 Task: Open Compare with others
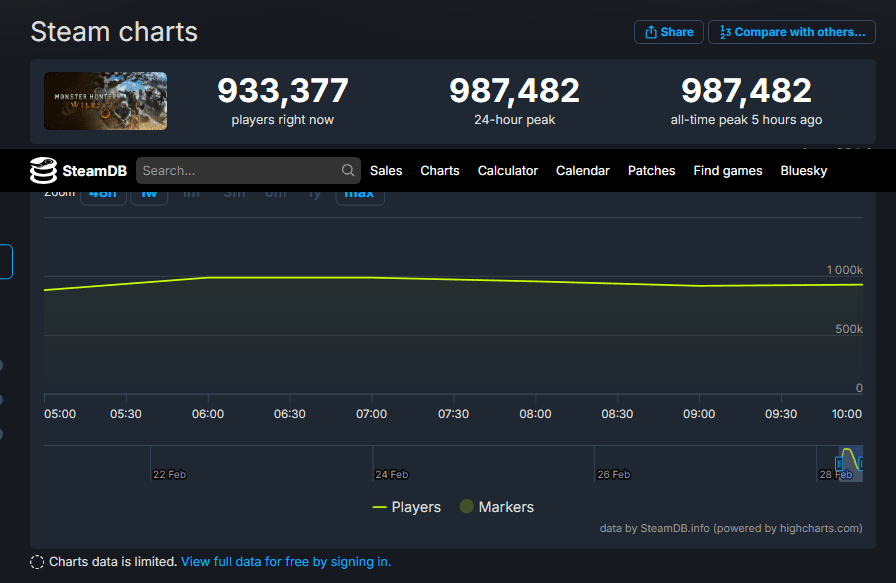pos(791,32)
